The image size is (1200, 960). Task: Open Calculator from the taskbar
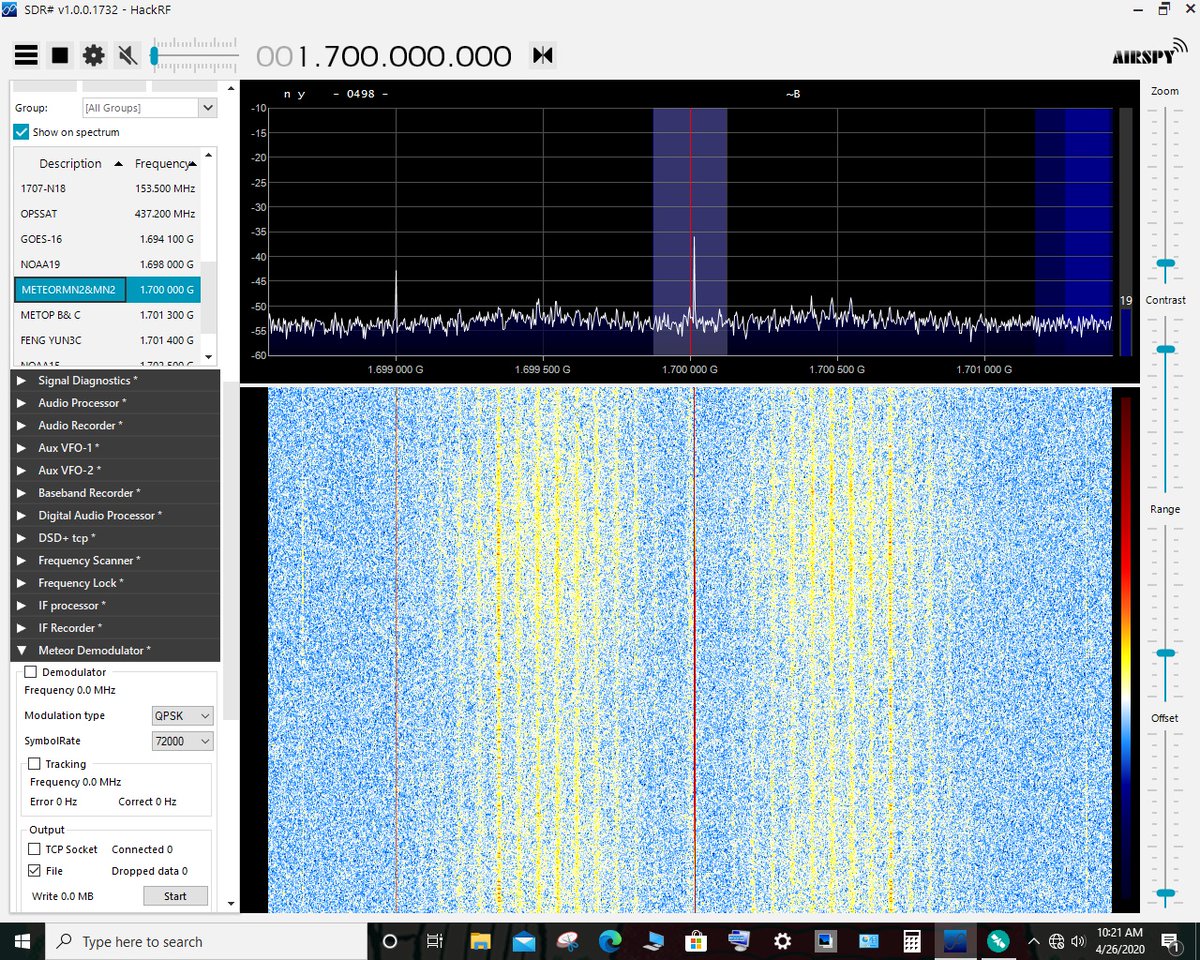click(x=912, y=941)
